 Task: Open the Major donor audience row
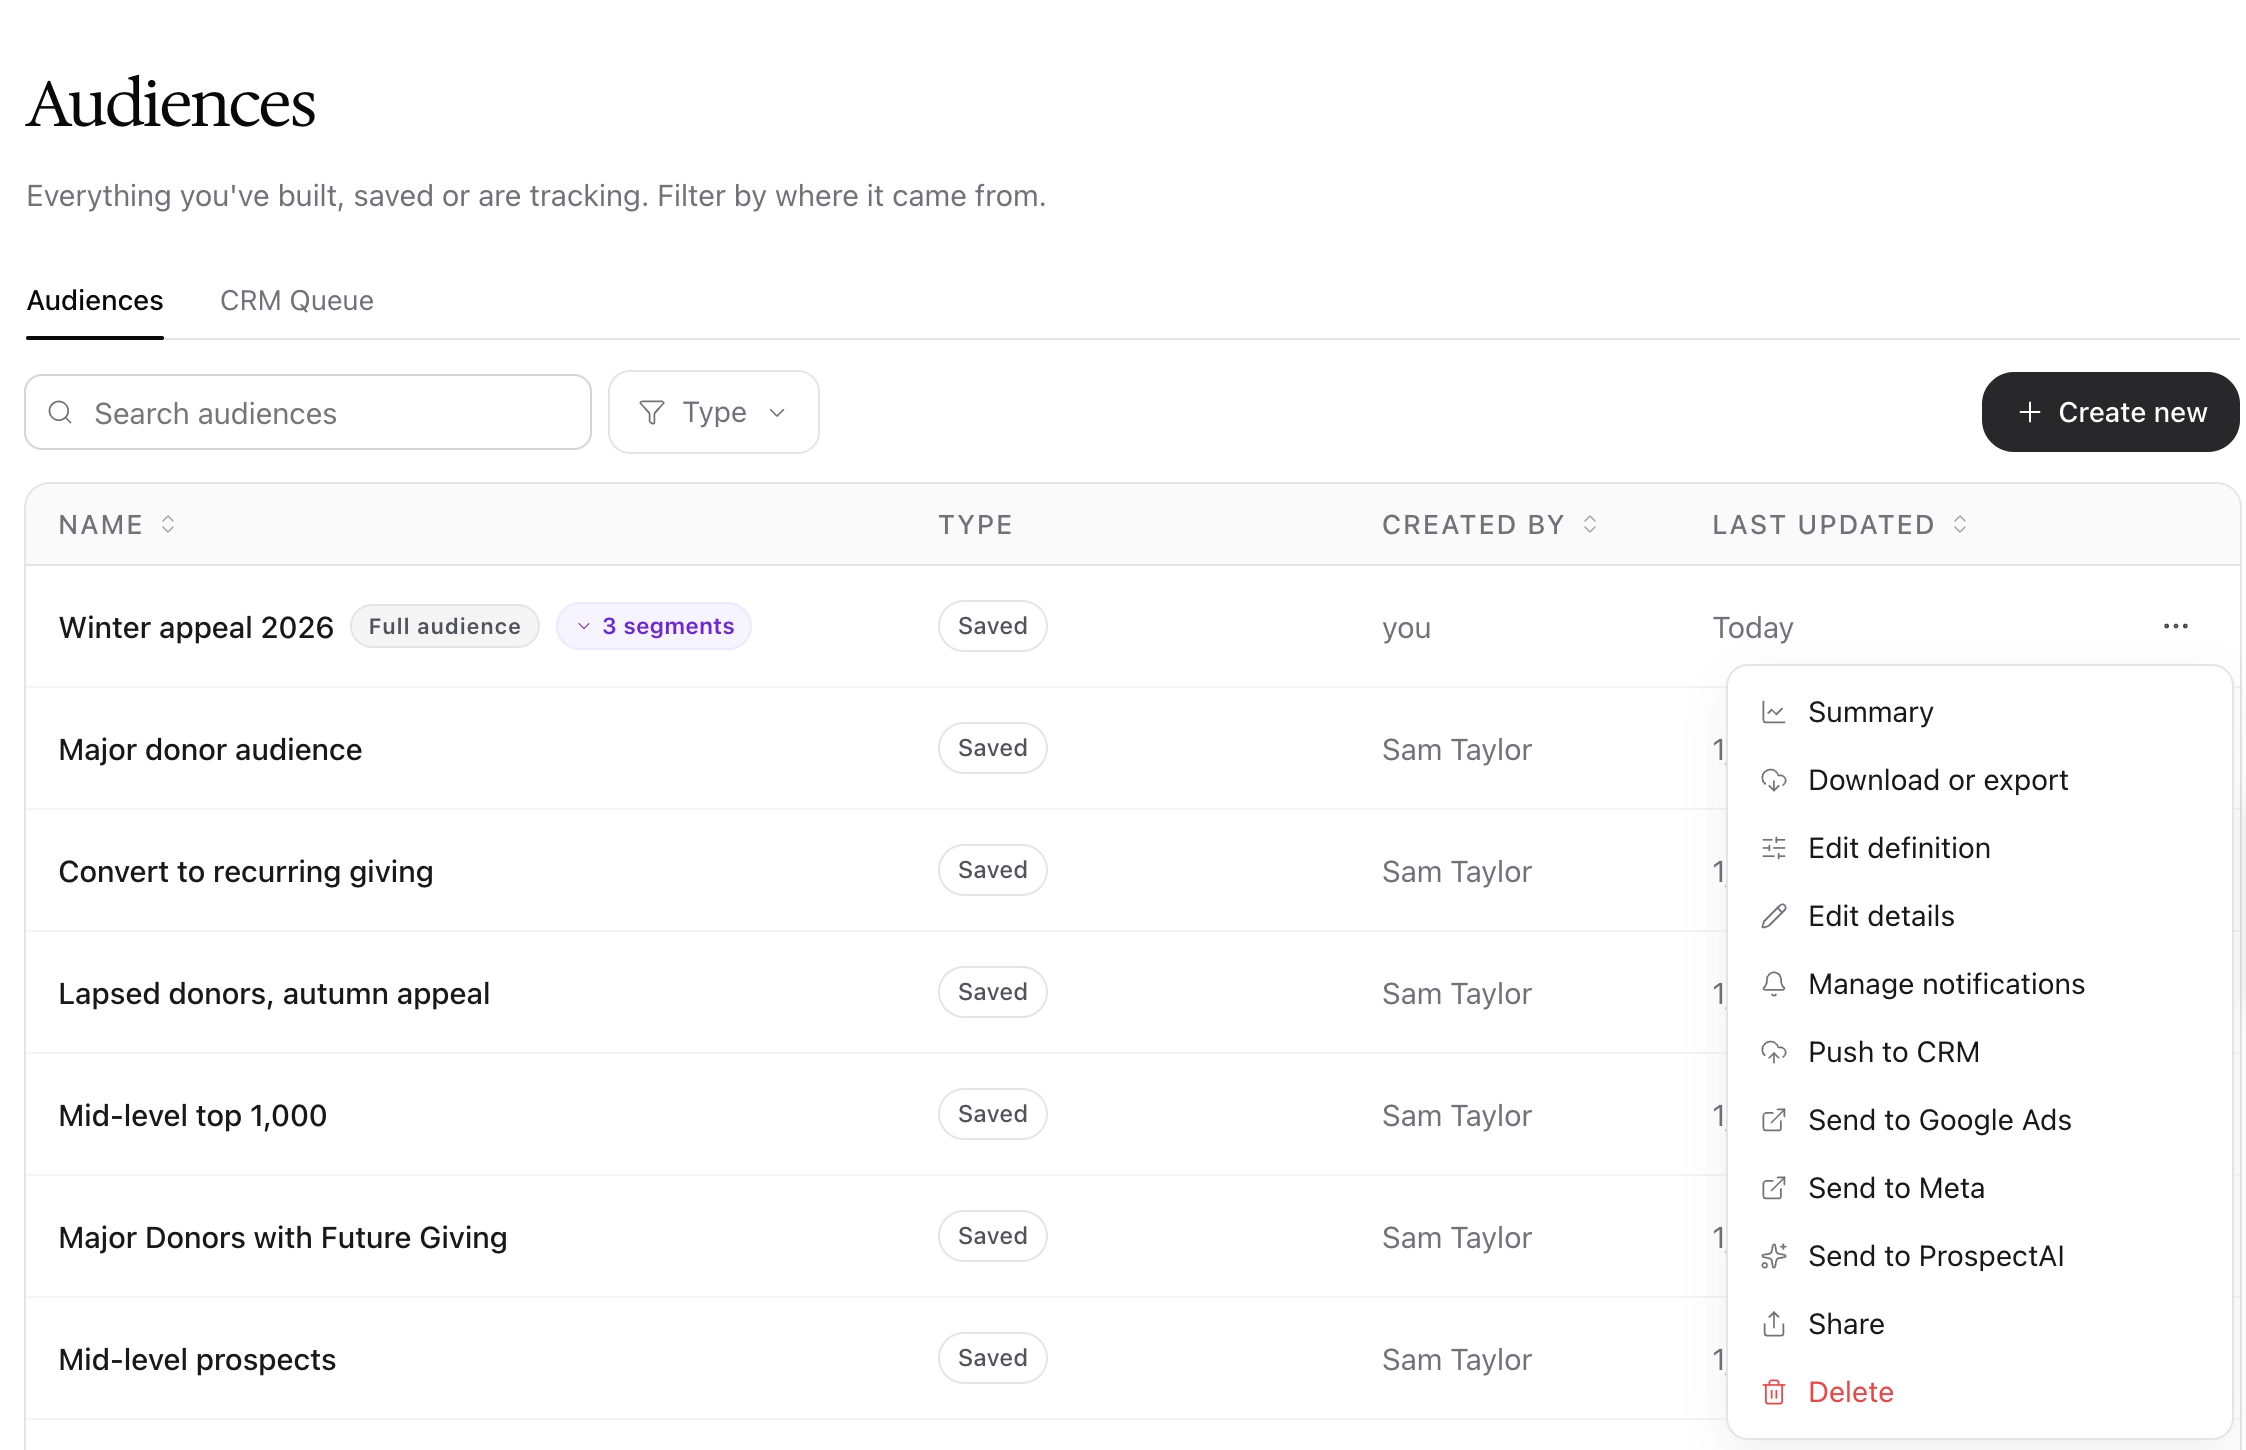(210, 749)
